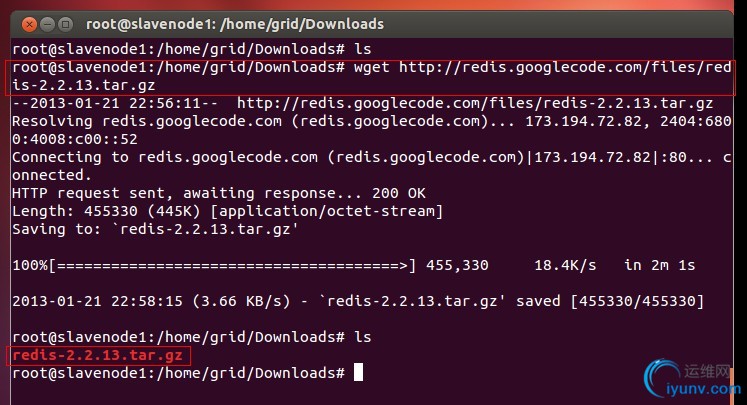Click the '200 OK' HTTP response text
Screen dimensions: 747x405
point(399,193)
